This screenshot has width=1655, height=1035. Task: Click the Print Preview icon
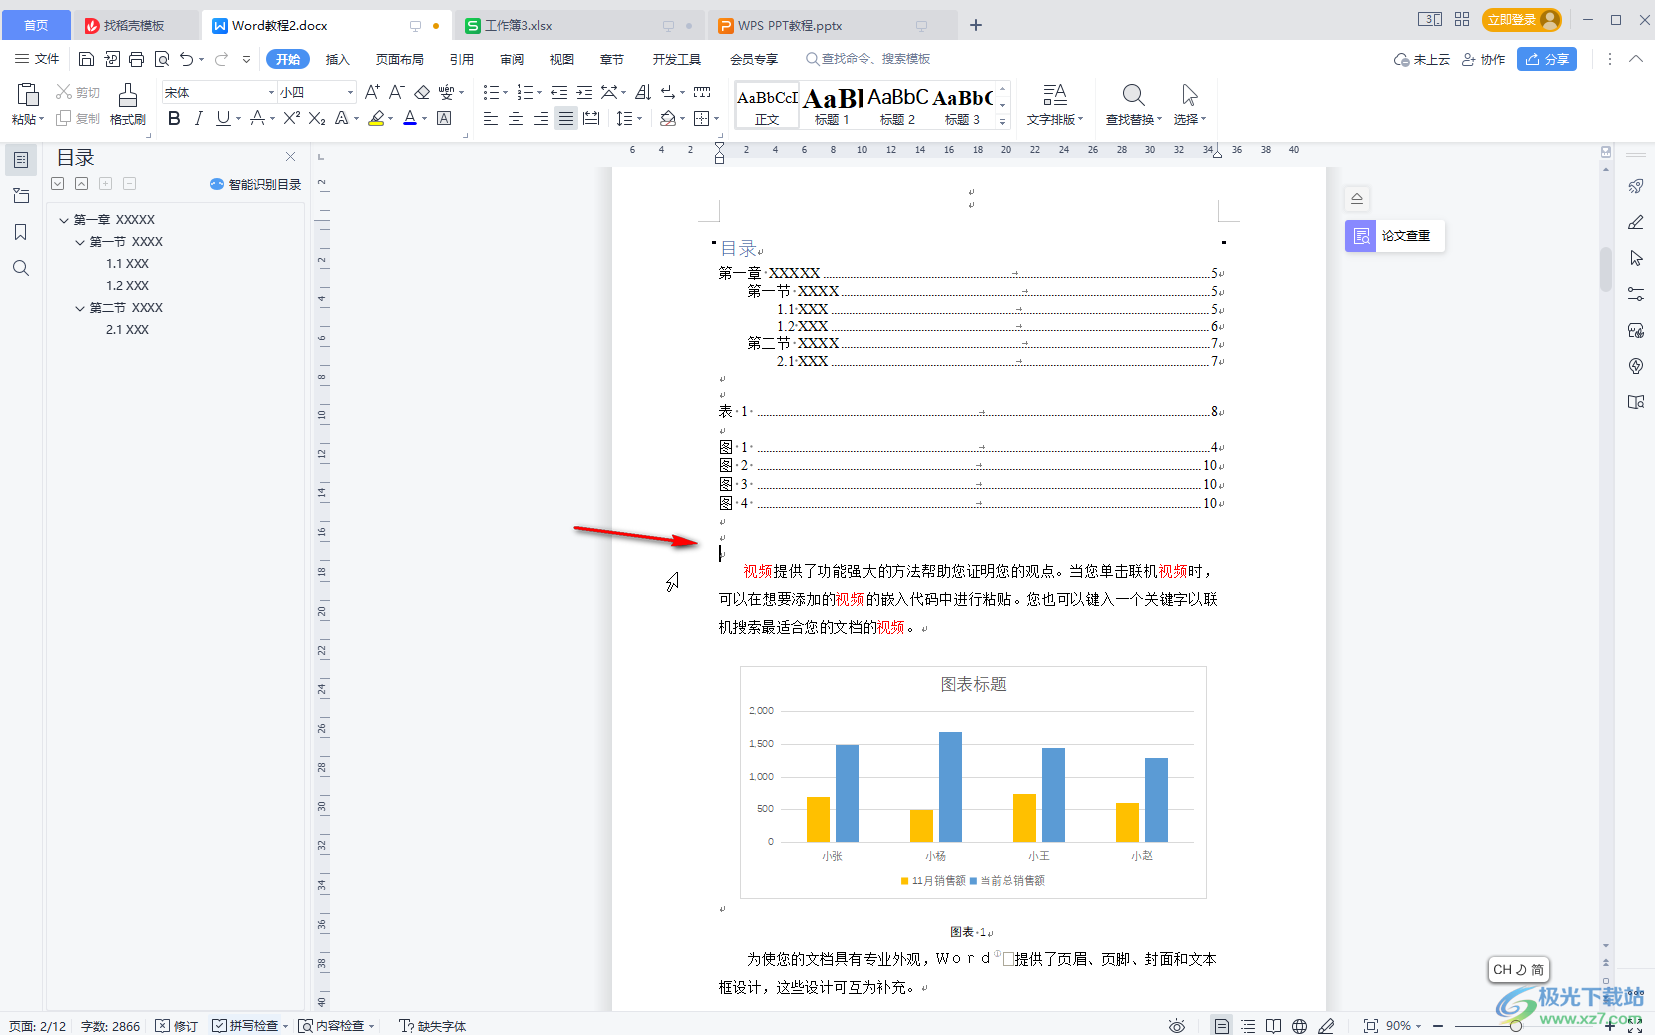161,59
